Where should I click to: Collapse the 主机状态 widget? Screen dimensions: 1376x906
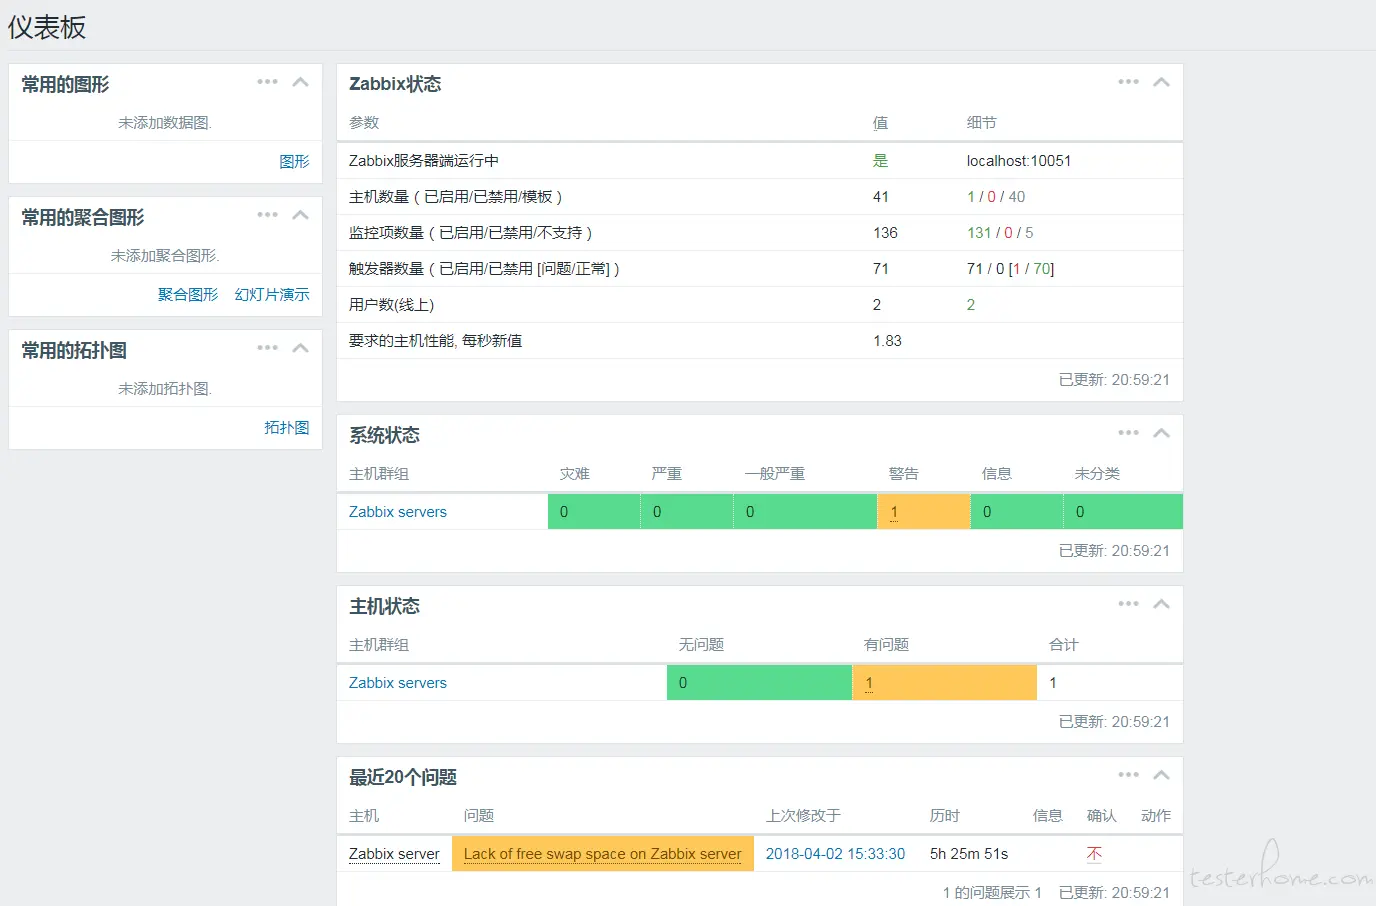1161,604
